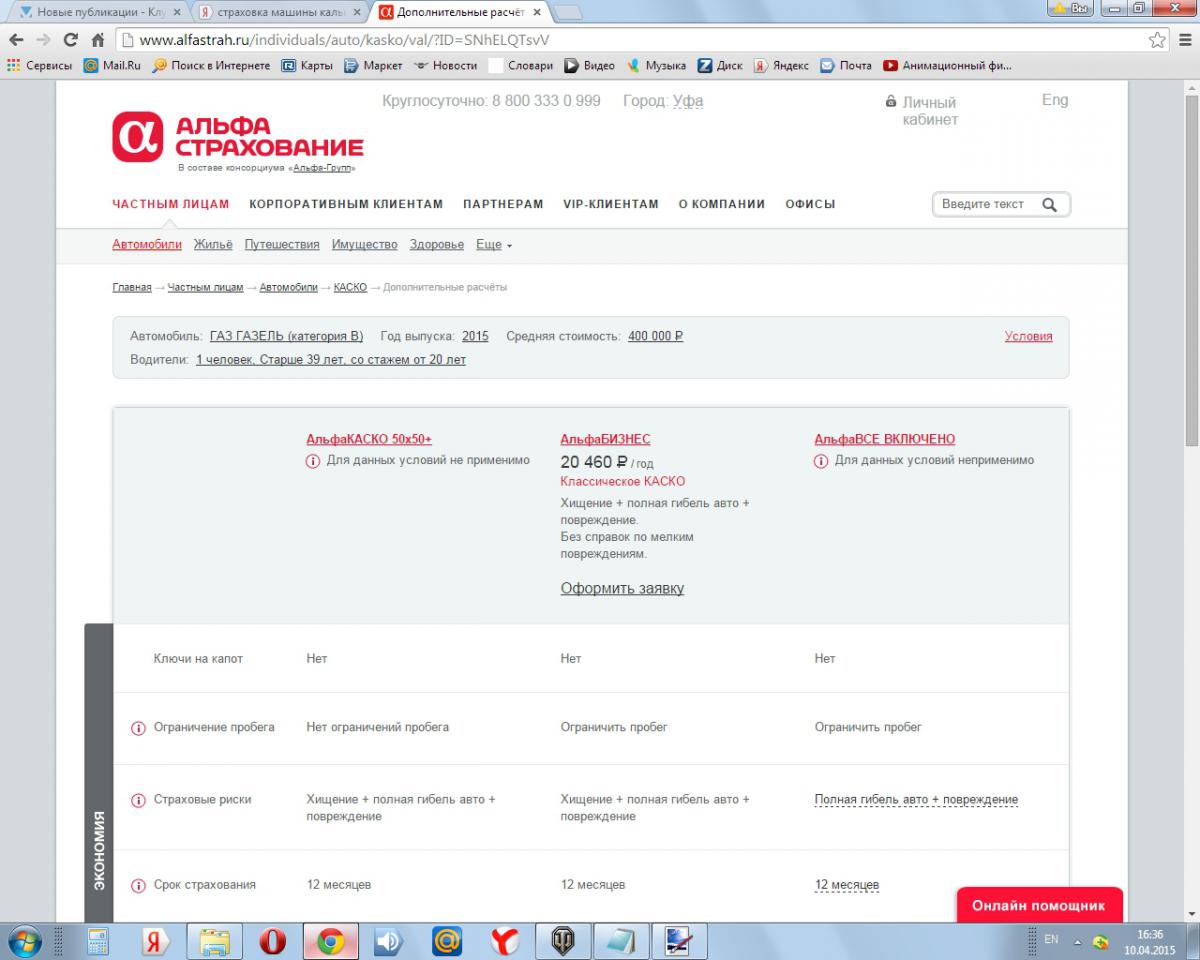Open the Анимационный фи... YouTube bookmark
1200x960 pixels.
pos(947,65)
